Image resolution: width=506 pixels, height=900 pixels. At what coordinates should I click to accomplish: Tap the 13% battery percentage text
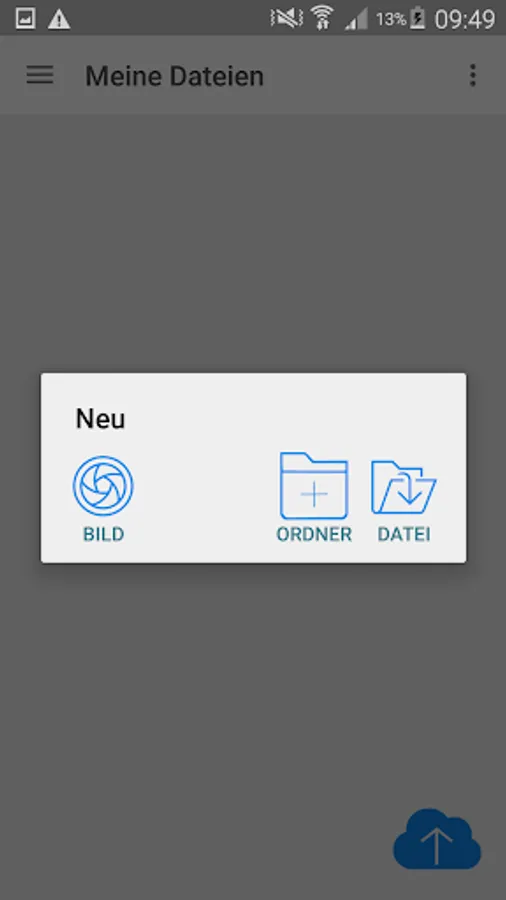[391, 20]
